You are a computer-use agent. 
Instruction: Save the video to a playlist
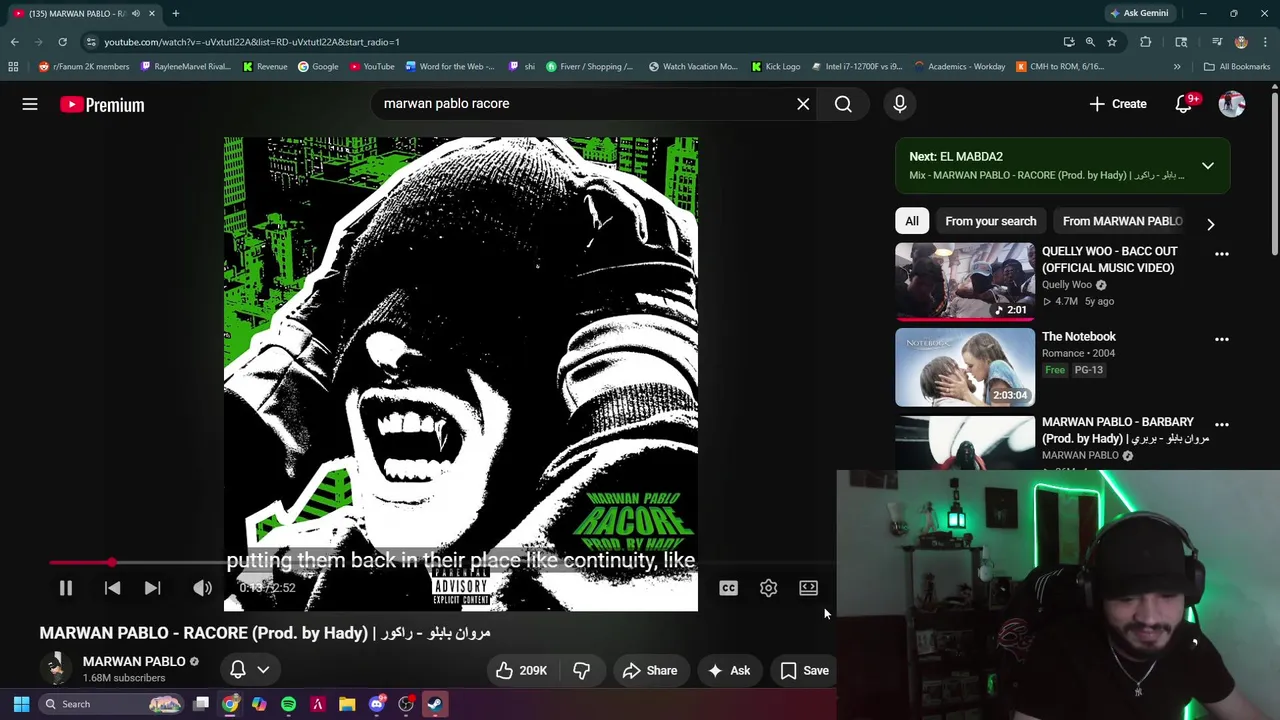804,671
